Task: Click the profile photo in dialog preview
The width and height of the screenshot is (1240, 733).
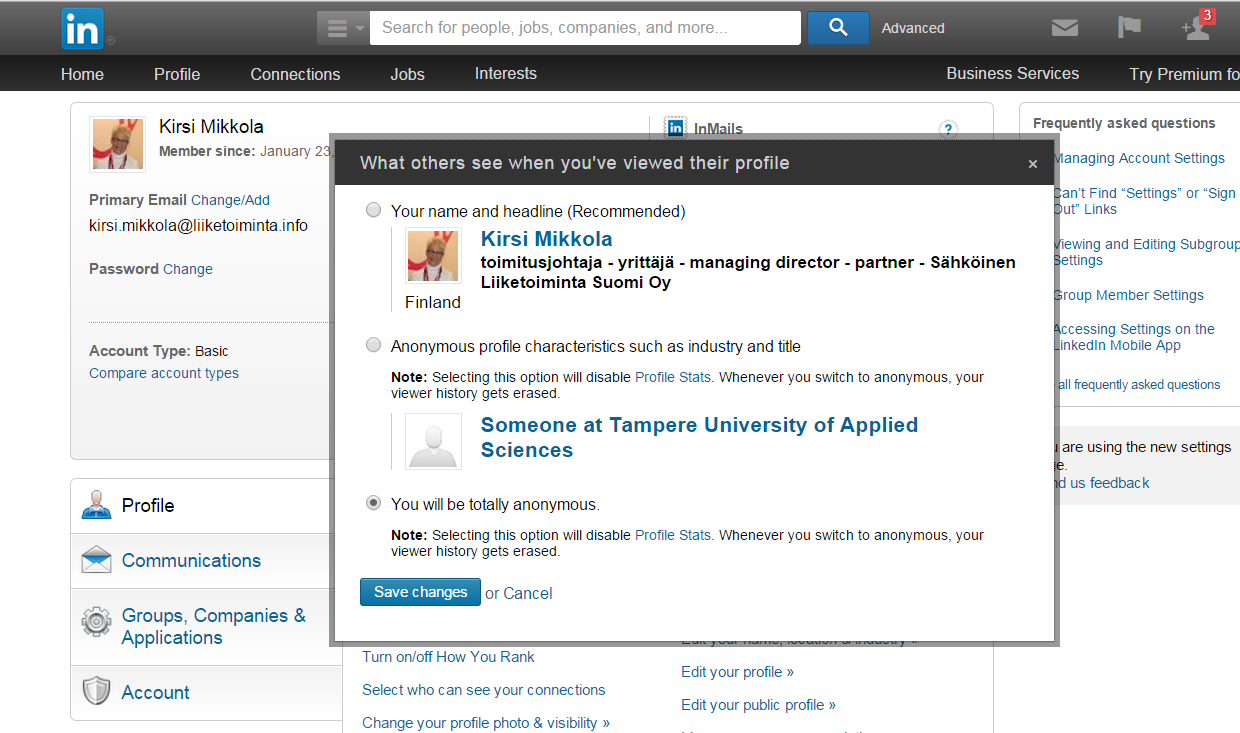Action: click(x=433, y=256)
